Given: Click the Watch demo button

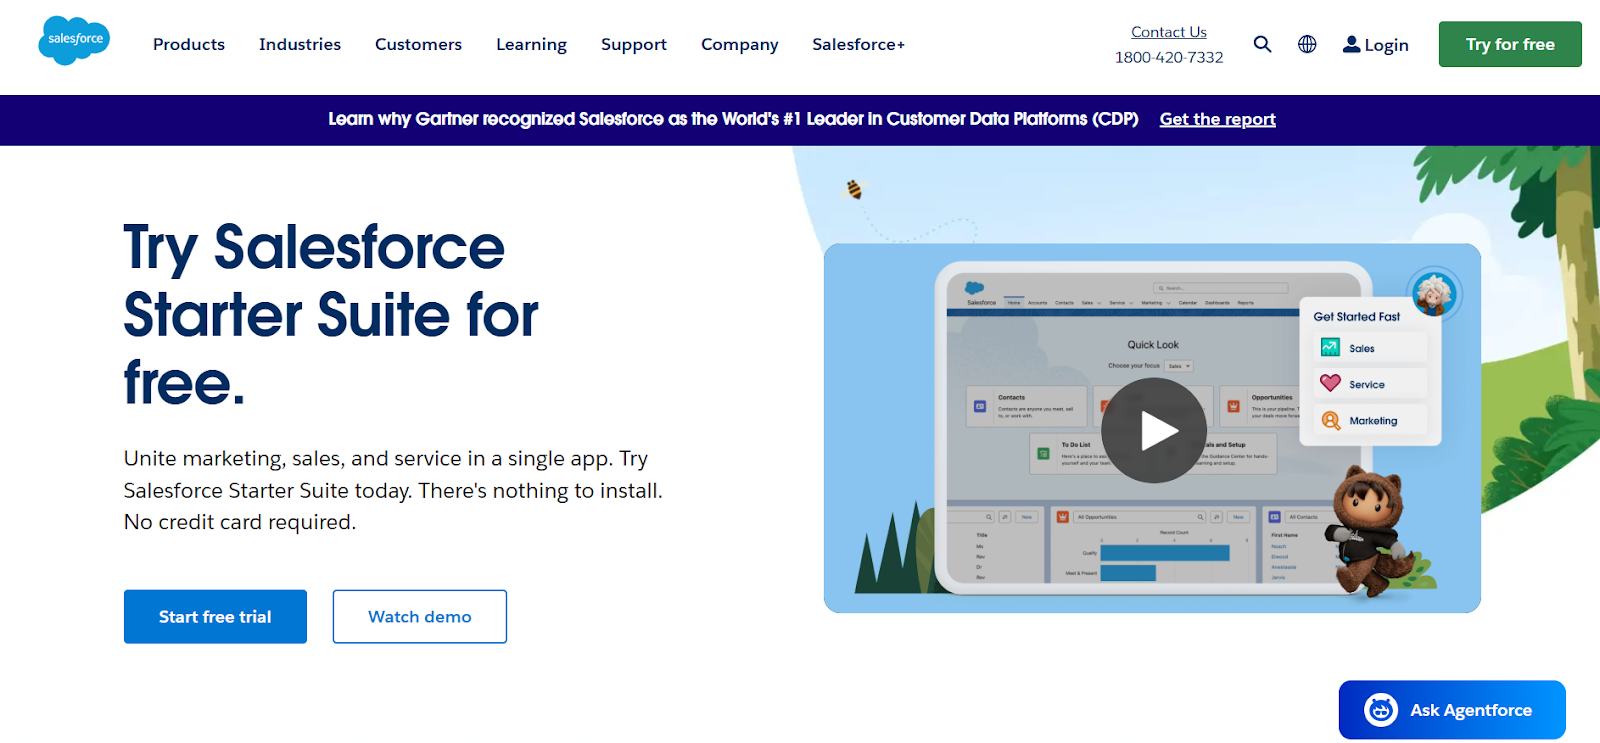Looking at the screenshot, I should tap(420, 617).
